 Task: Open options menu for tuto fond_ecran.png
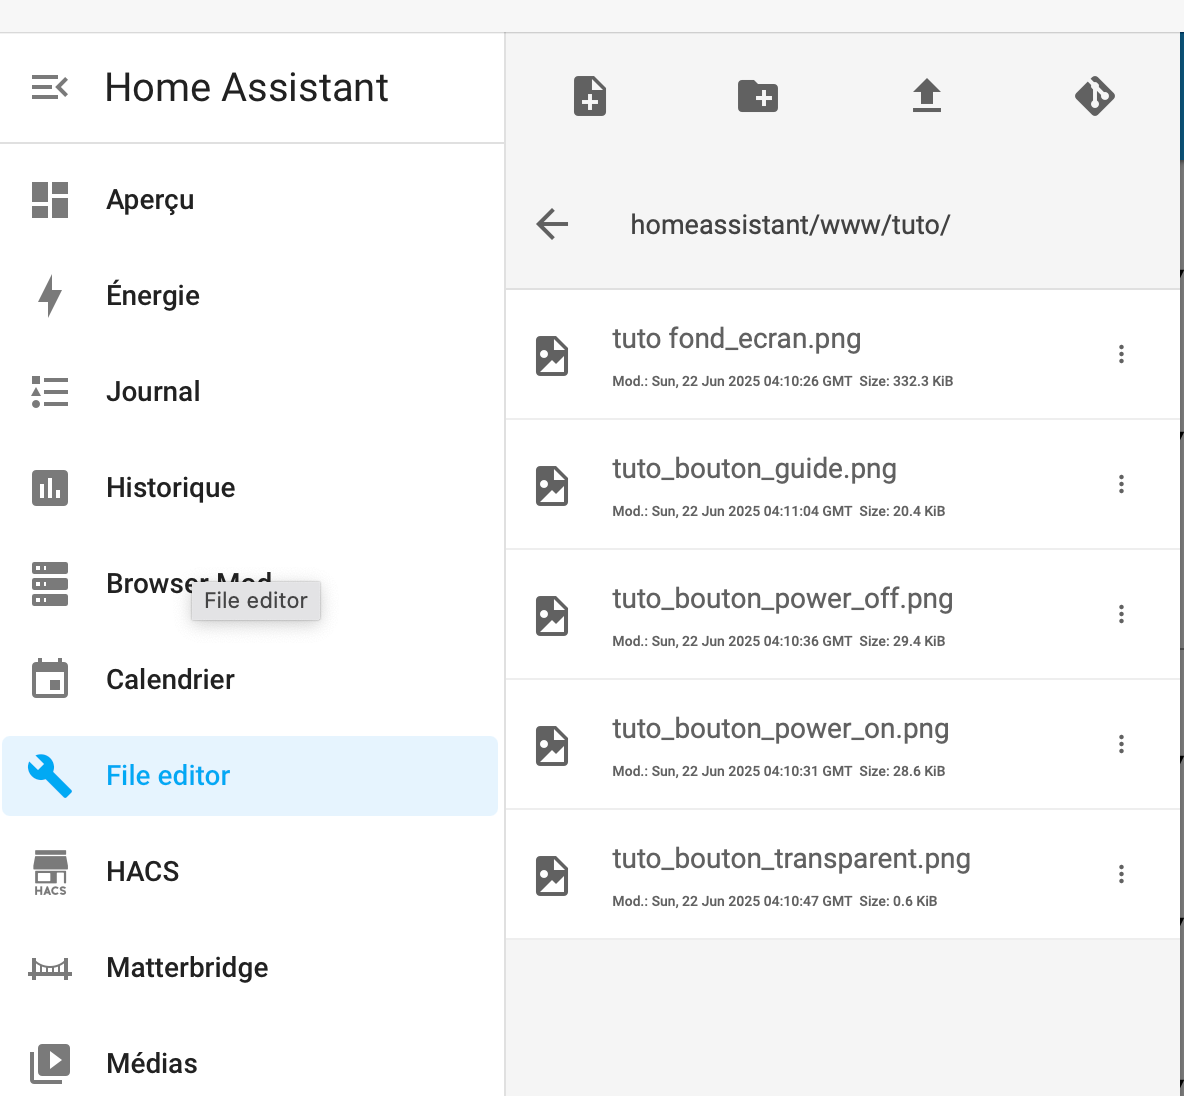coord(1121,354)
